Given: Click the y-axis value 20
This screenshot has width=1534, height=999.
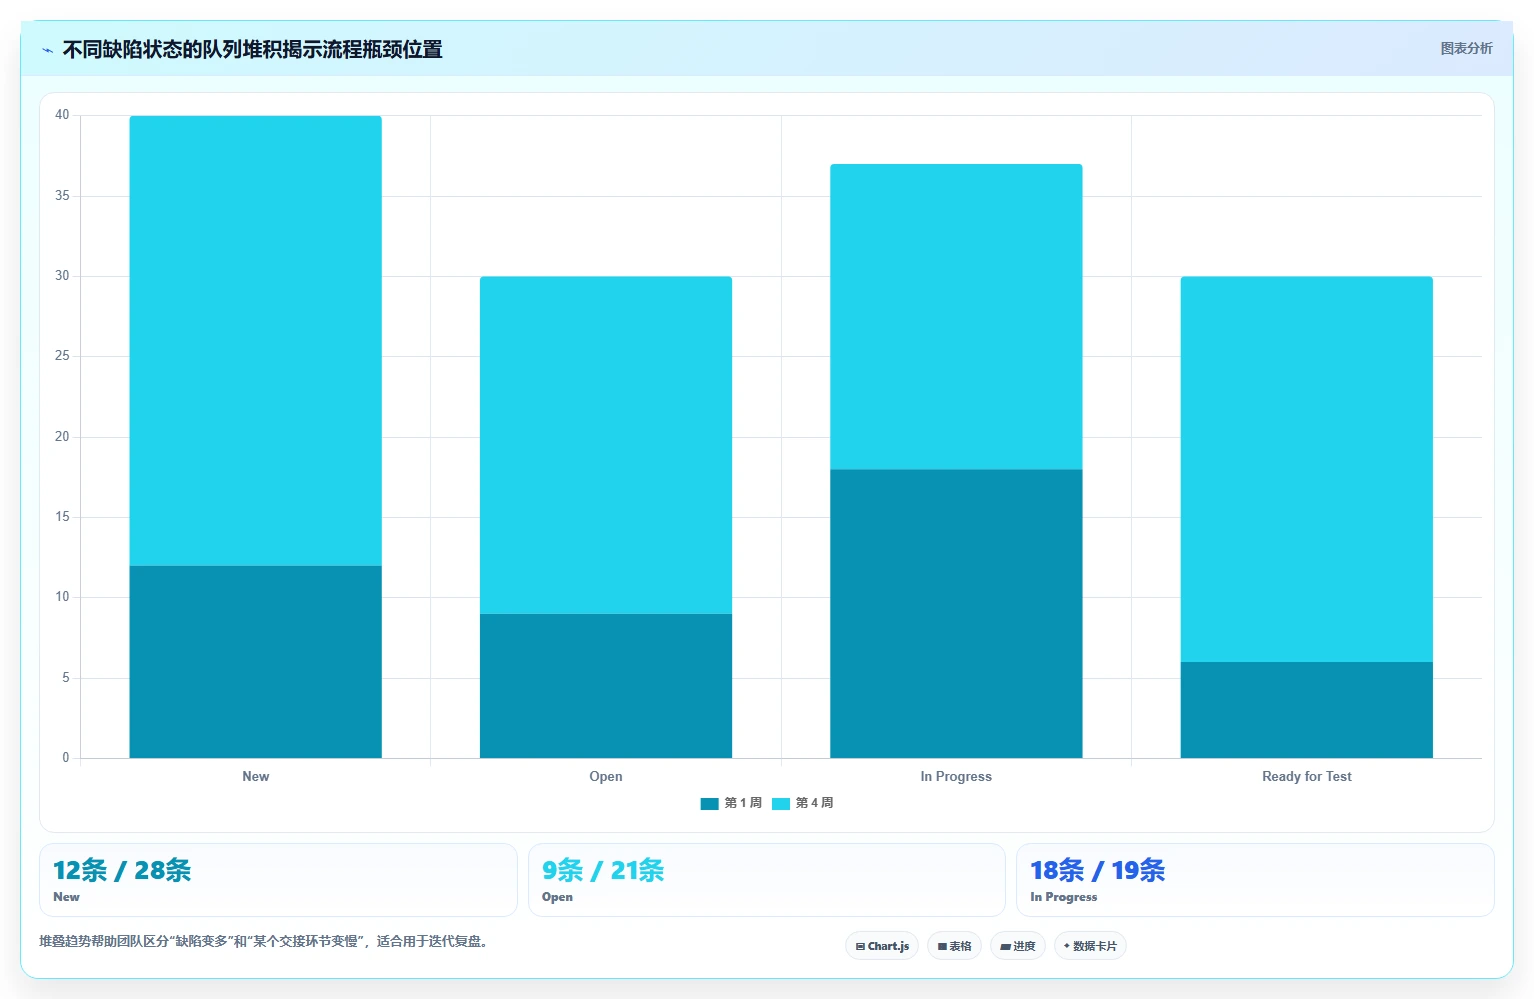Looking at the screenshot, I should click(62, 437).
